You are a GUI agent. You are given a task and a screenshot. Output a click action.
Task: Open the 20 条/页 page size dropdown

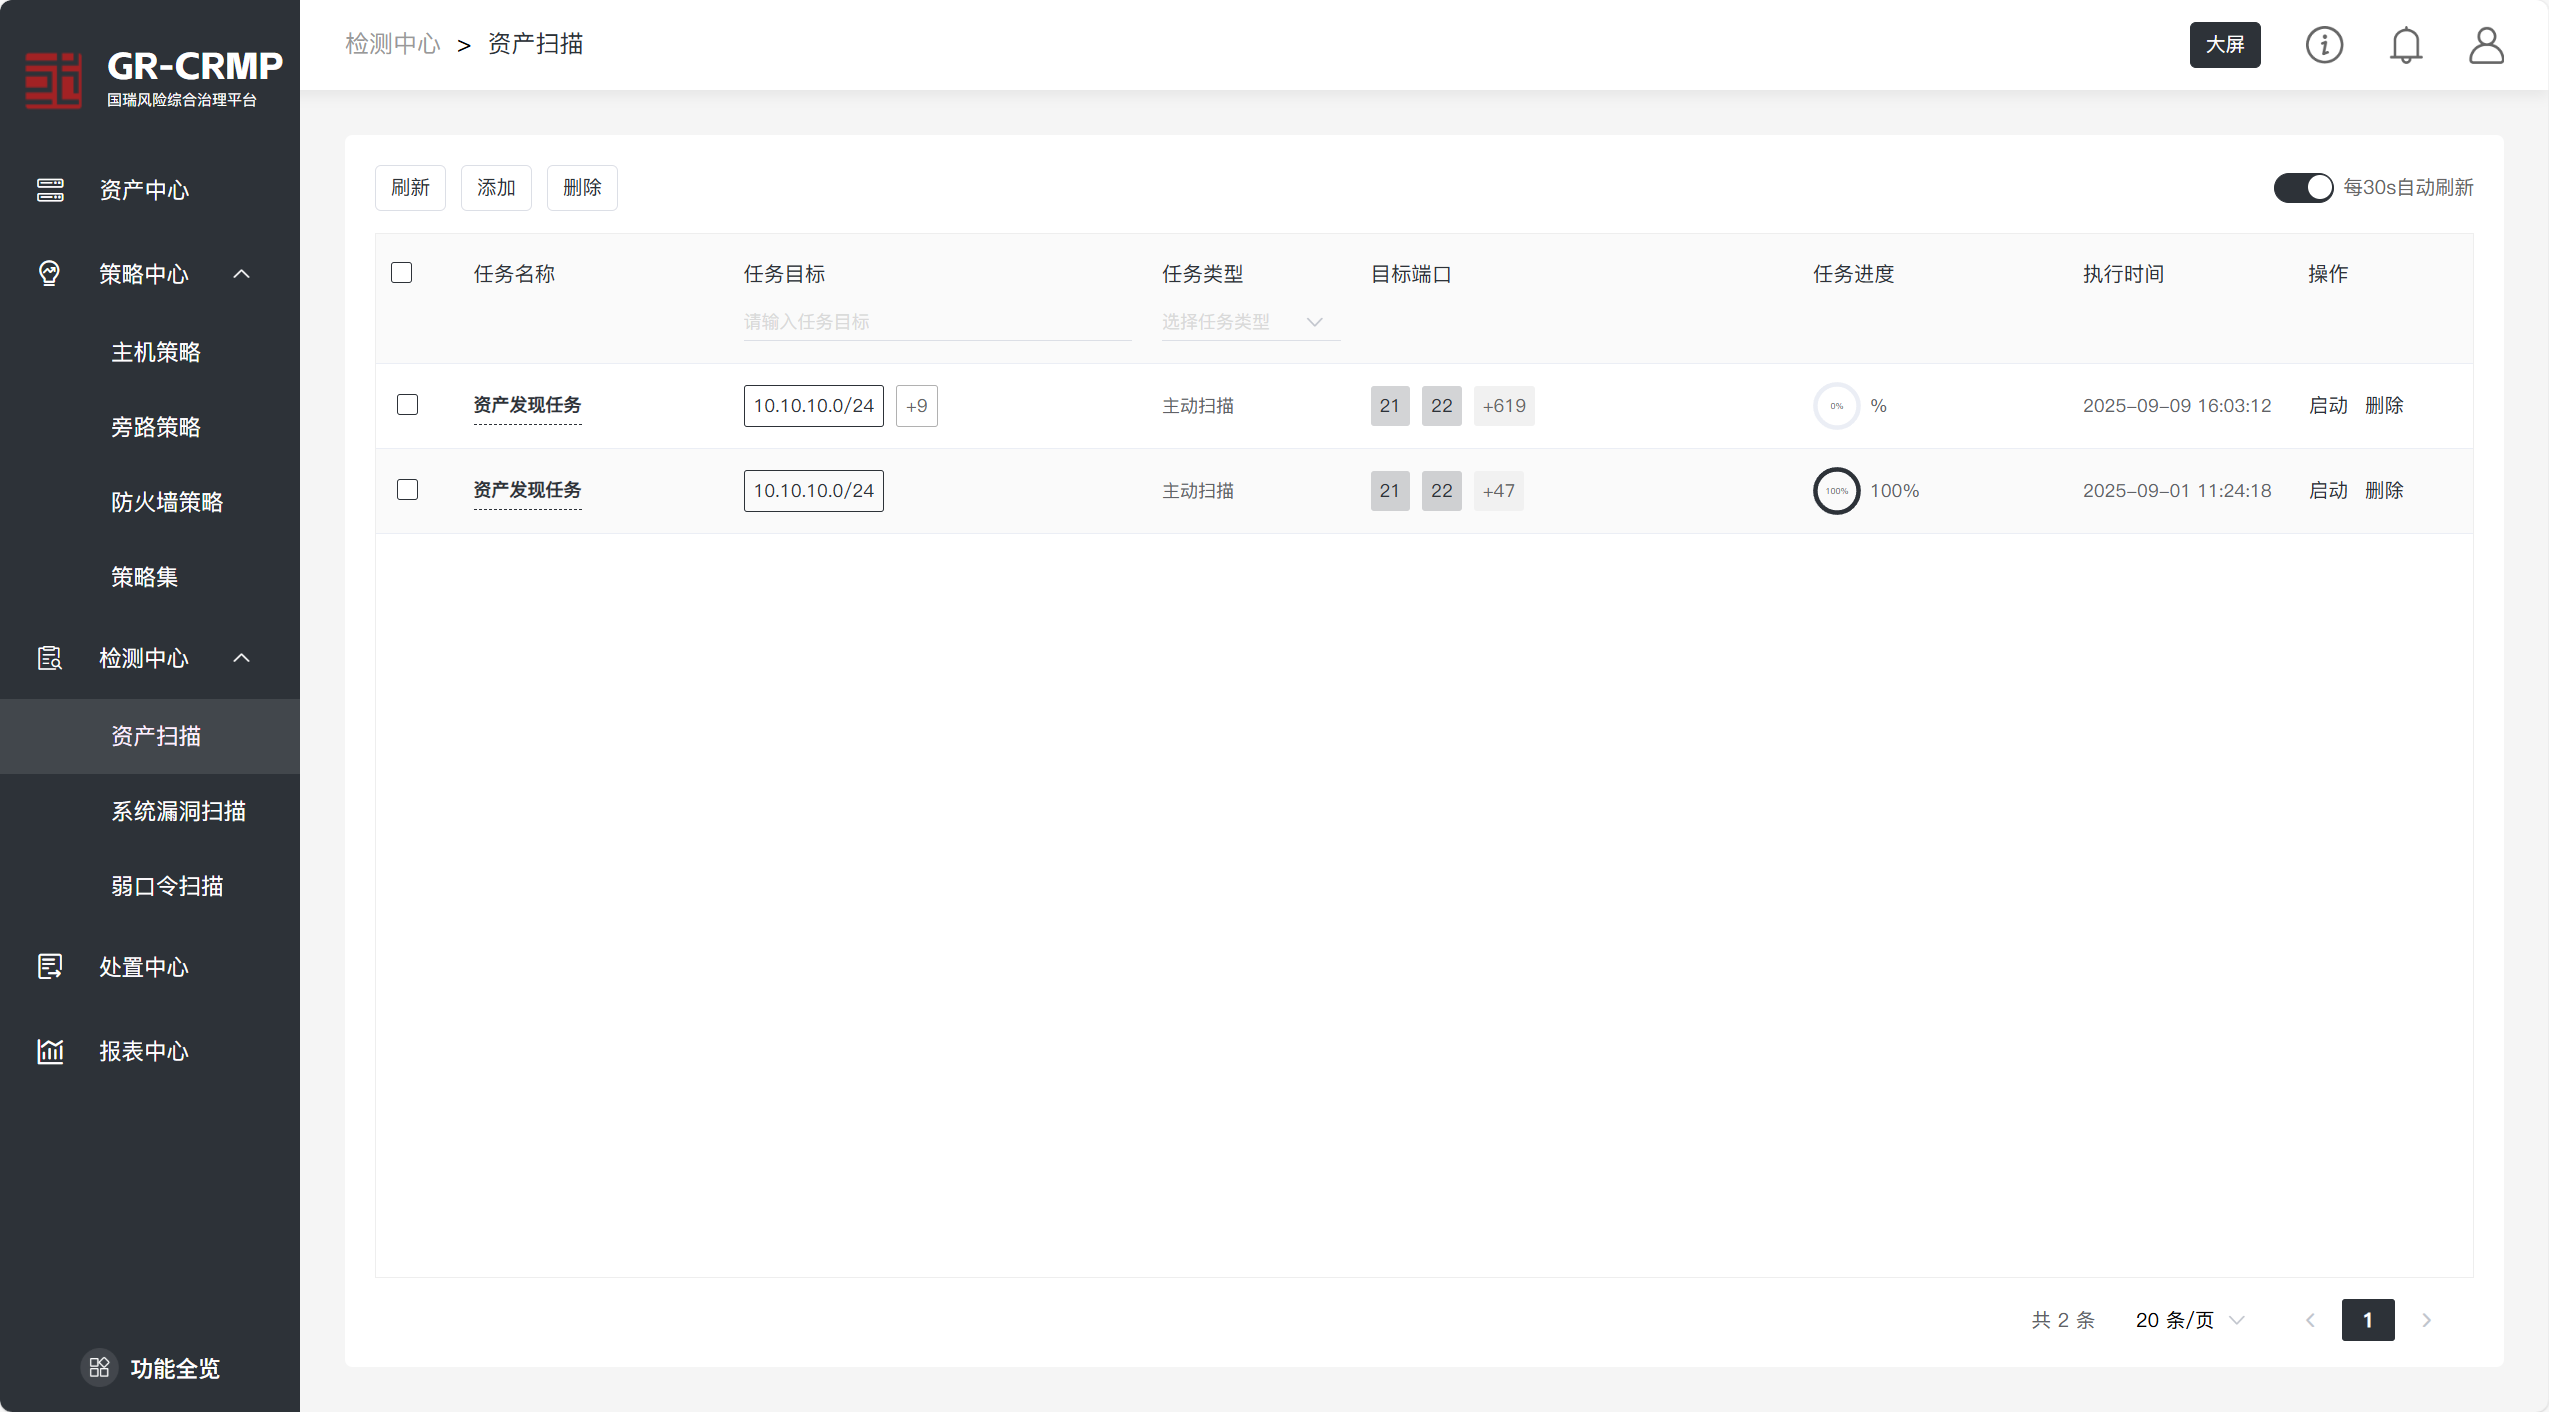click(2189, 1320)
